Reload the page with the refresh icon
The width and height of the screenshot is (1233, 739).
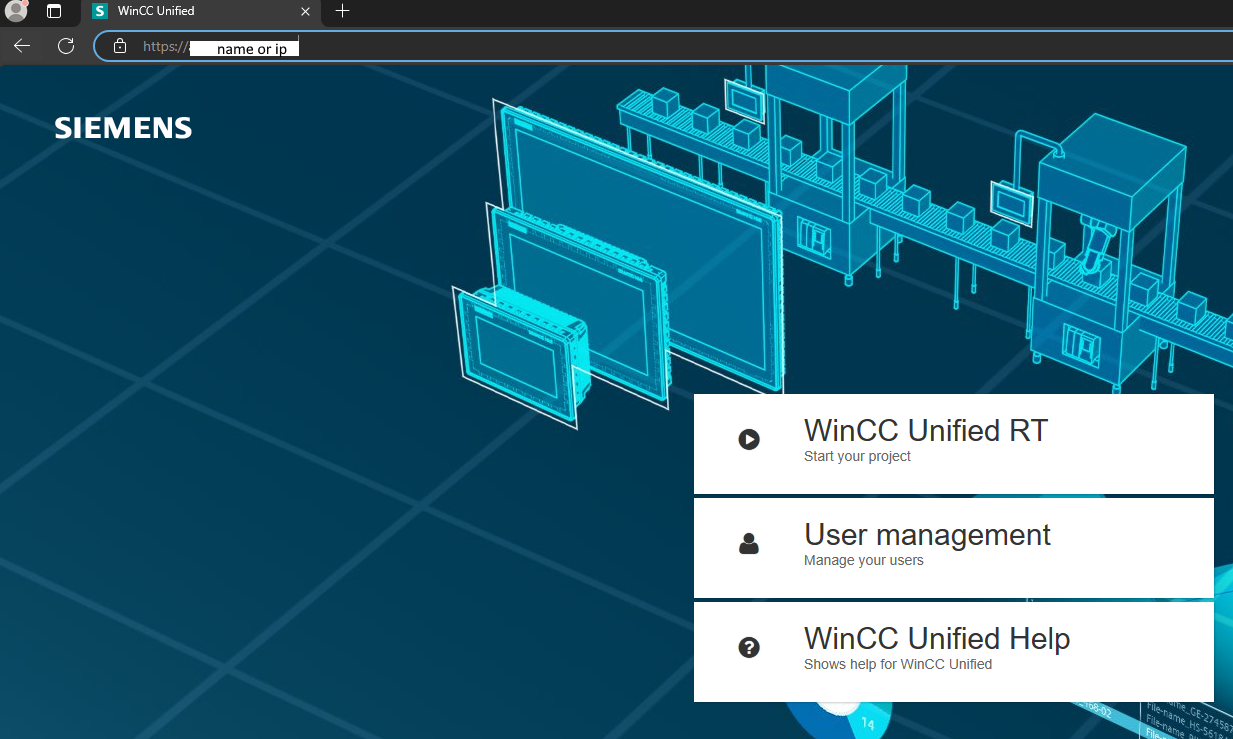[x=66, y=46]
